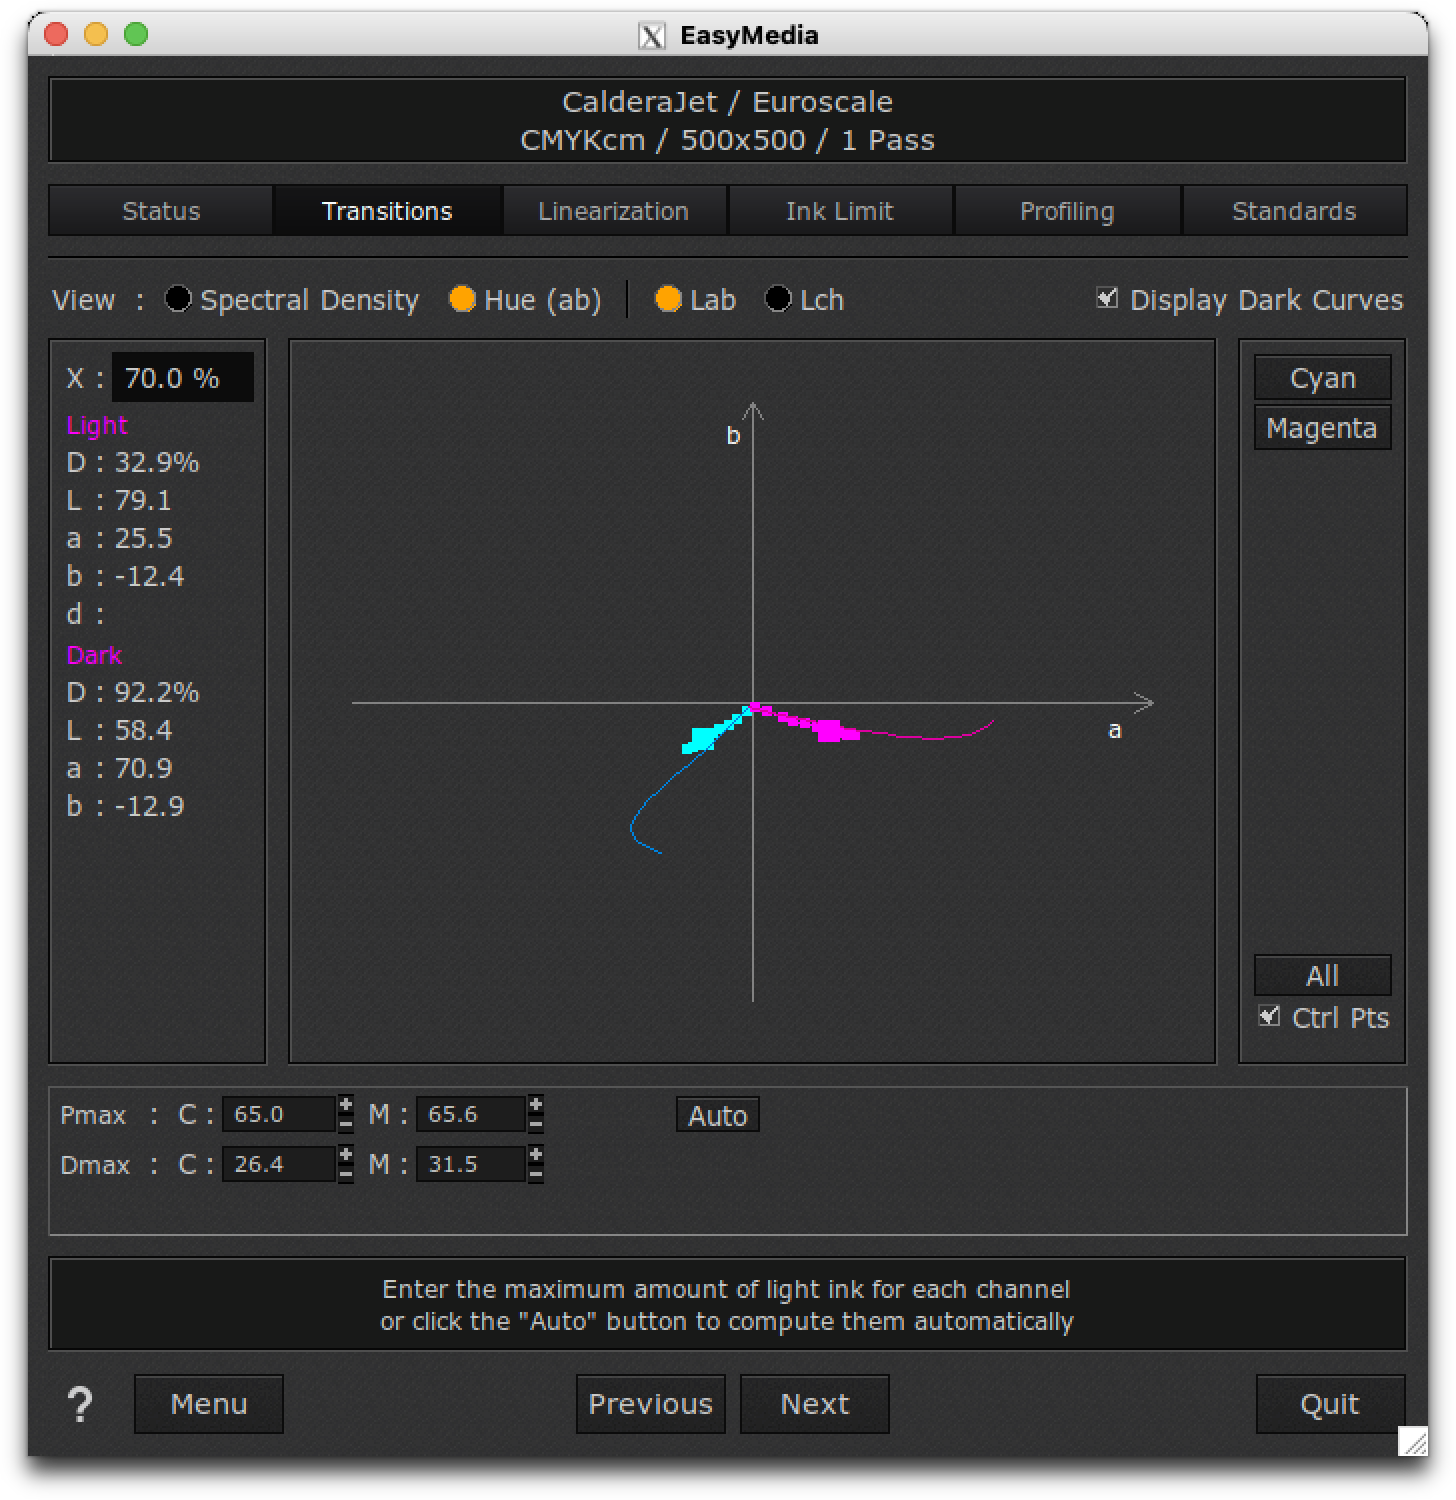This screenshot has height=1500, width=1456.
Task: Close the EasyMedia window with red button
Action: [57, 34]
